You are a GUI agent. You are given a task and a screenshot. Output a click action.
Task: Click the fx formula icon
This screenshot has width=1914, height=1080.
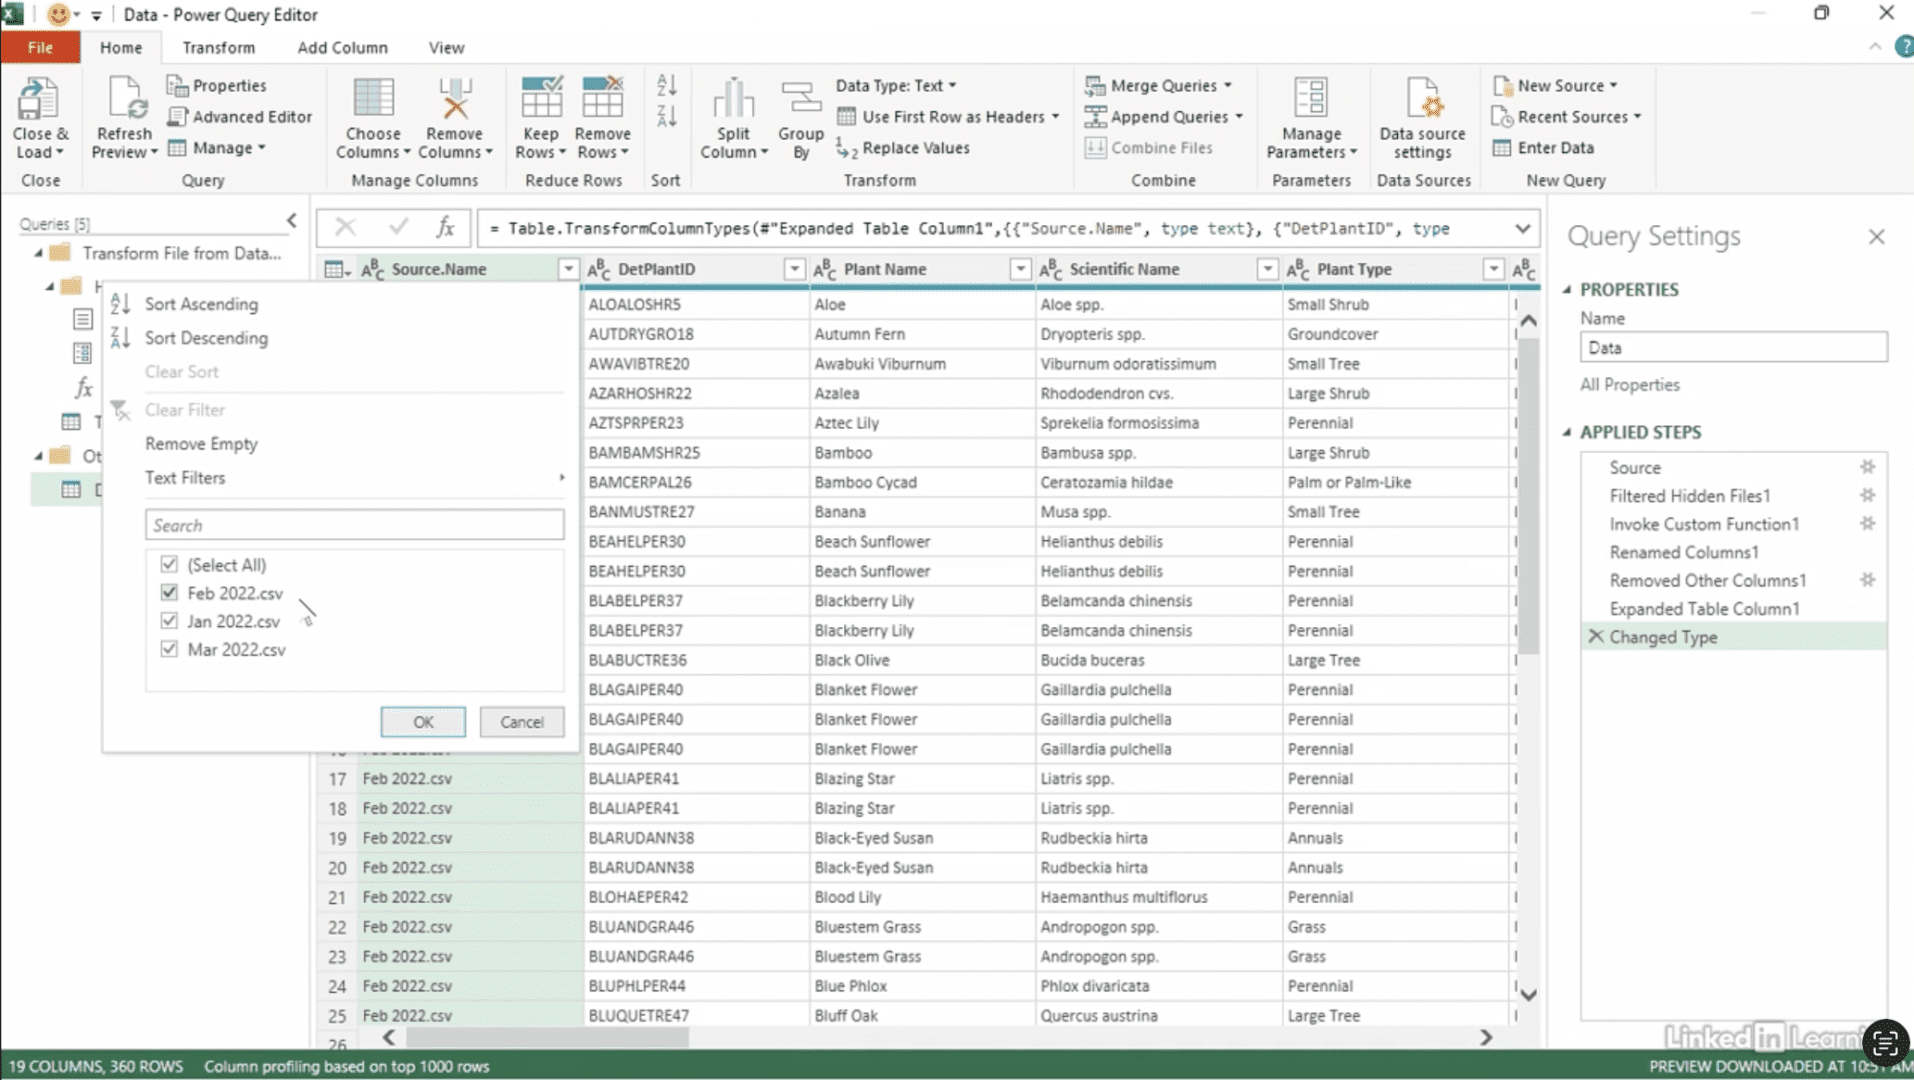coord(445,228)
